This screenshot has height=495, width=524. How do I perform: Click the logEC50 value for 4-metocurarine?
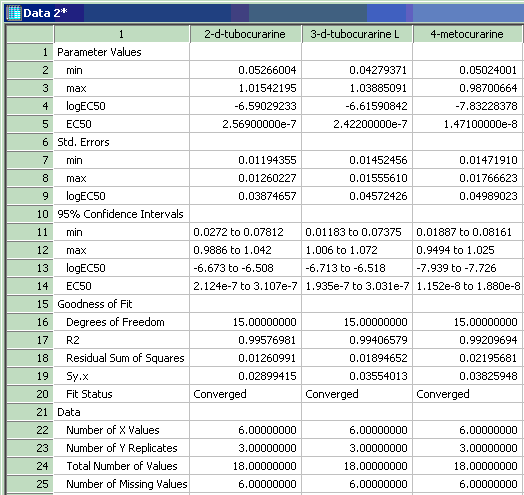pos(467,106)
